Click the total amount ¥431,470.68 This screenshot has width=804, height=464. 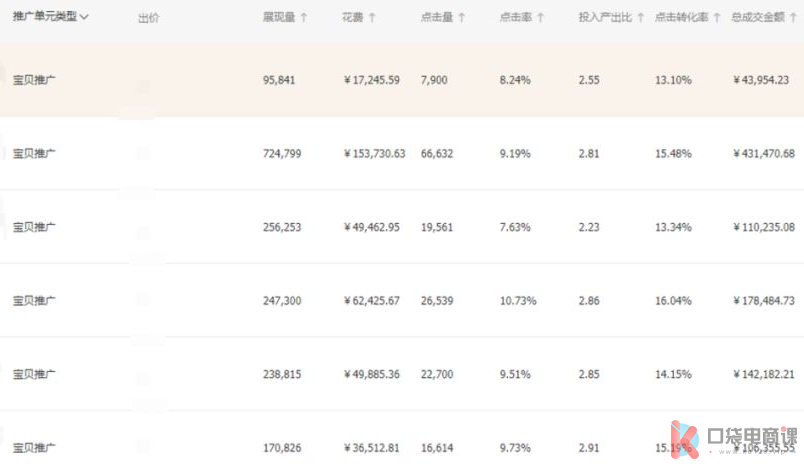[x=764, y=154]
